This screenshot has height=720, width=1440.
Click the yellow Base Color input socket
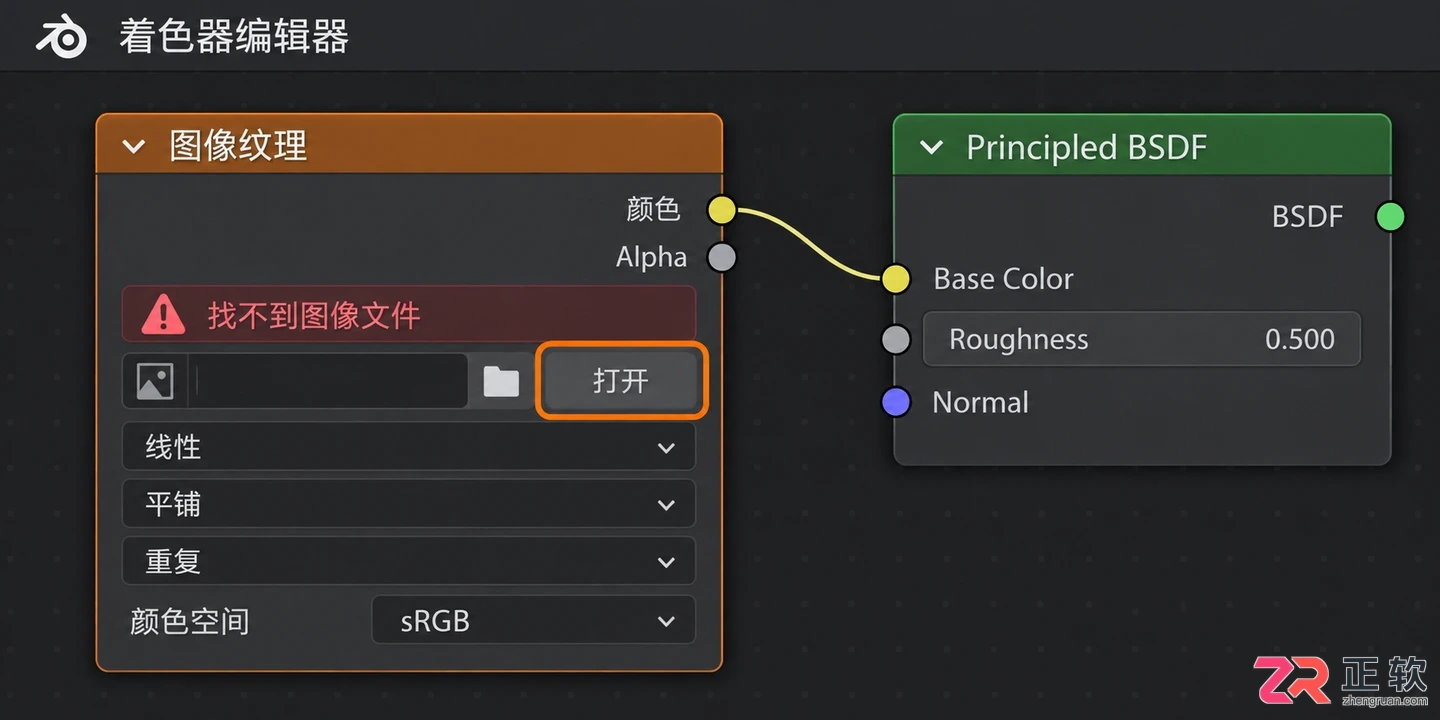click(x=896, y=279)
